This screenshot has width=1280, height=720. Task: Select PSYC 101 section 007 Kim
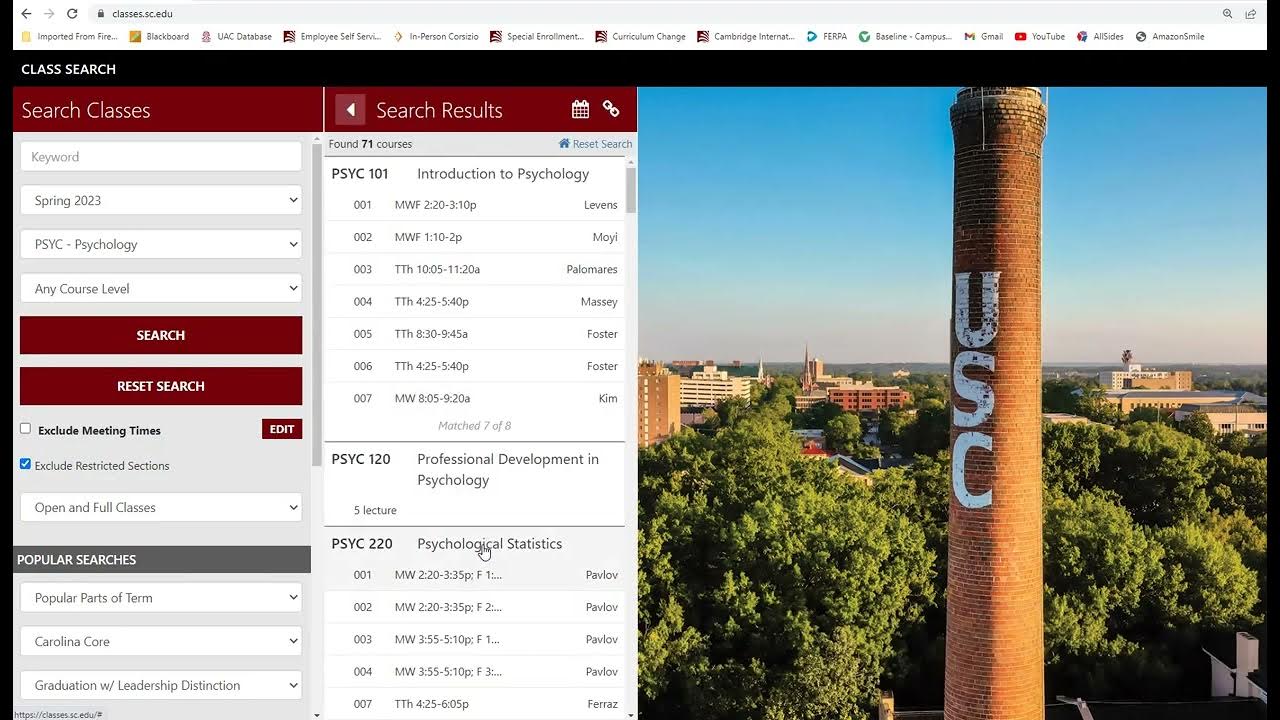(x=475, y=398)
